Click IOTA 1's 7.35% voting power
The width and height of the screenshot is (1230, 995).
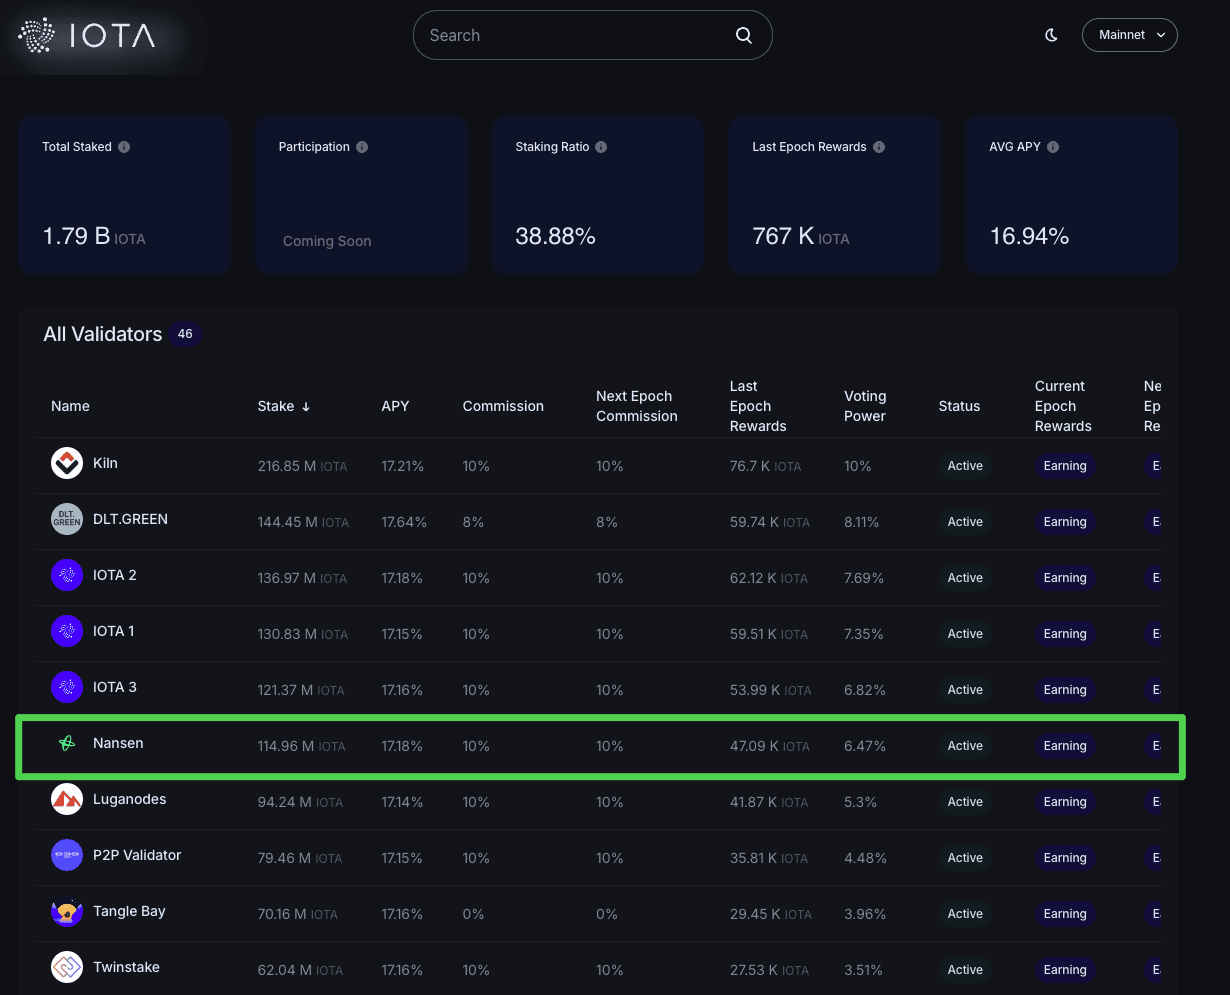(865, 634)
